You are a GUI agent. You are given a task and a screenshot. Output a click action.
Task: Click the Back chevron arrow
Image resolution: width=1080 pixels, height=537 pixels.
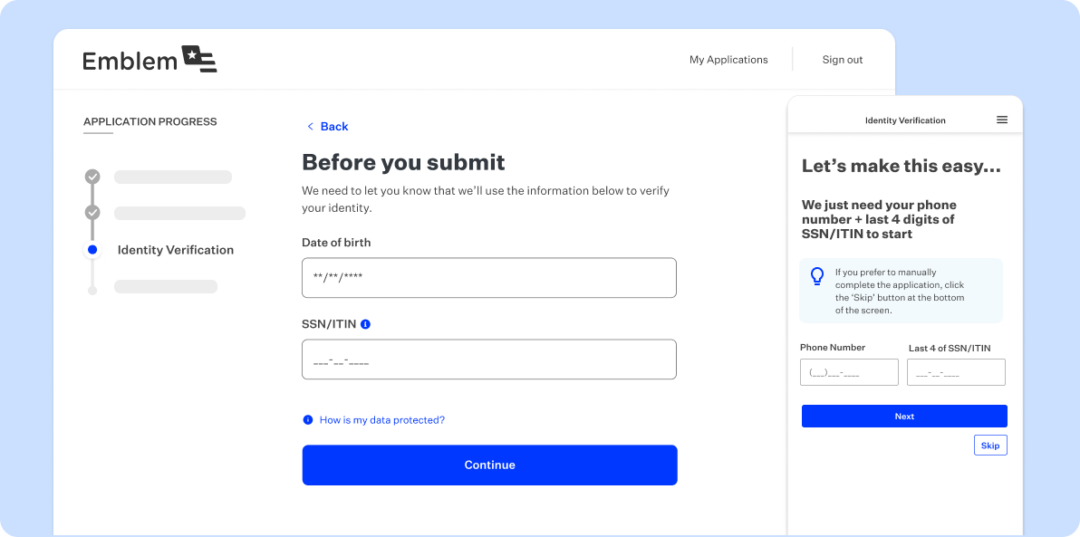(310, 127)
